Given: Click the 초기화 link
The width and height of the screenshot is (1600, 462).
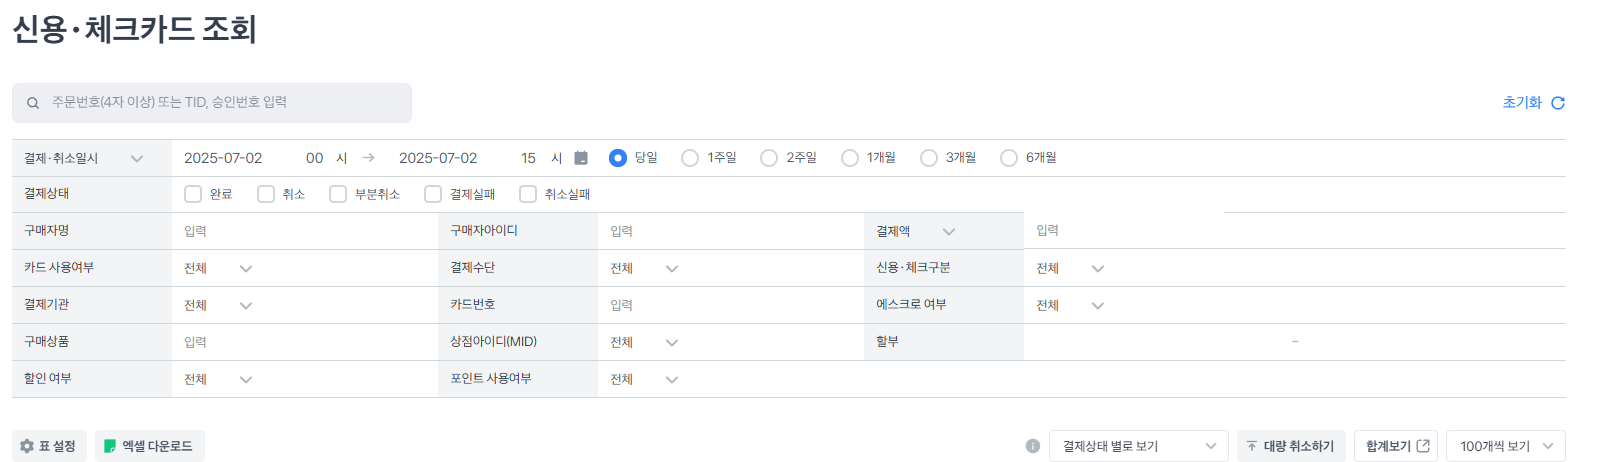Looking at the screenshot, I should pyautogui.click(x=1522, y=103).
